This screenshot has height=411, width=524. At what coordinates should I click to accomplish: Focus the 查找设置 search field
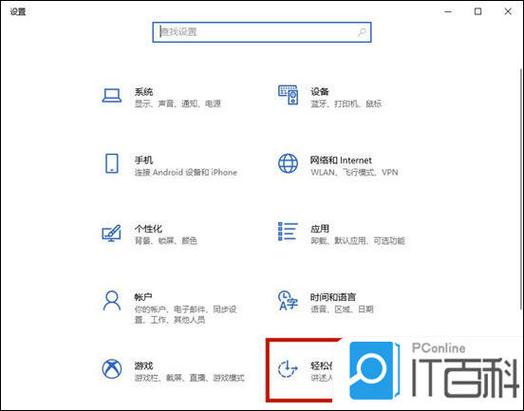(x=262, y=32)
